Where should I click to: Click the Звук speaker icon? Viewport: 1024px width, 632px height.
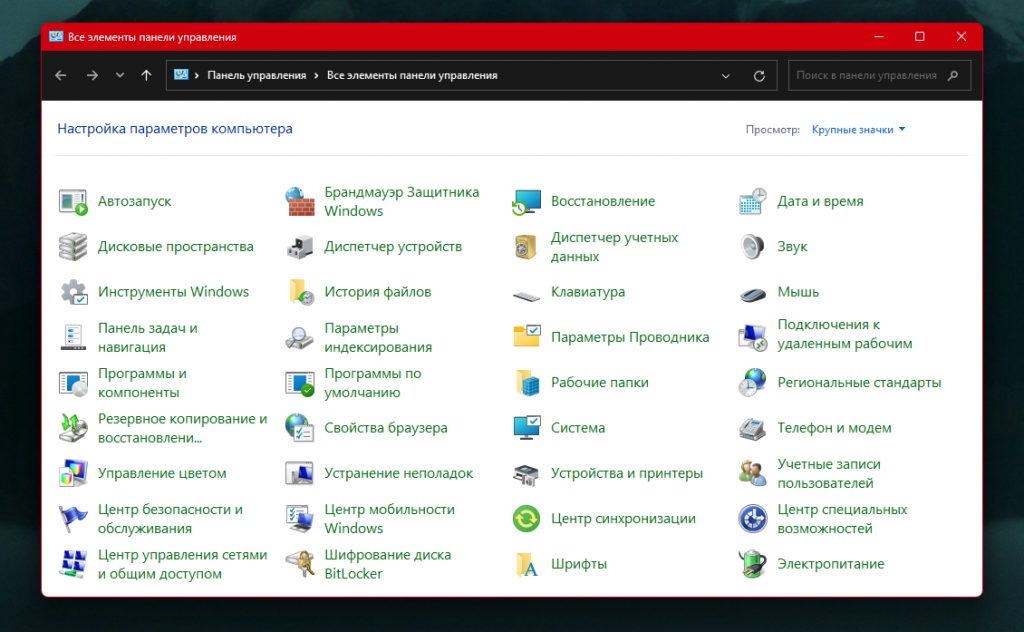(x=752, y=247)
